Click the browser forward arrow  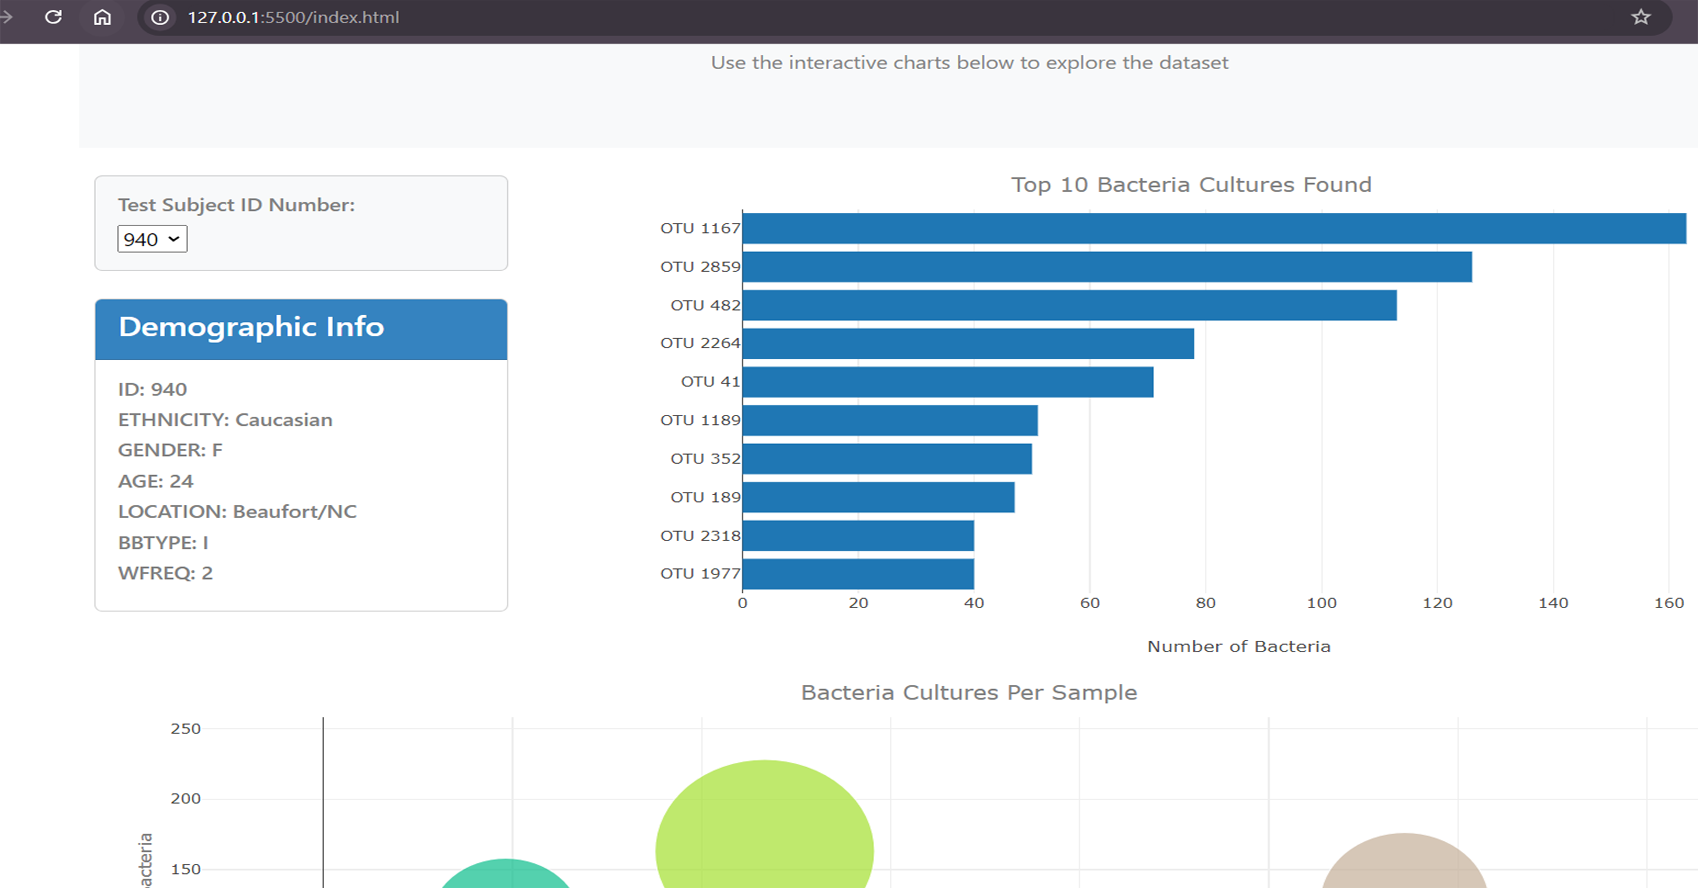tap(7, 17)
